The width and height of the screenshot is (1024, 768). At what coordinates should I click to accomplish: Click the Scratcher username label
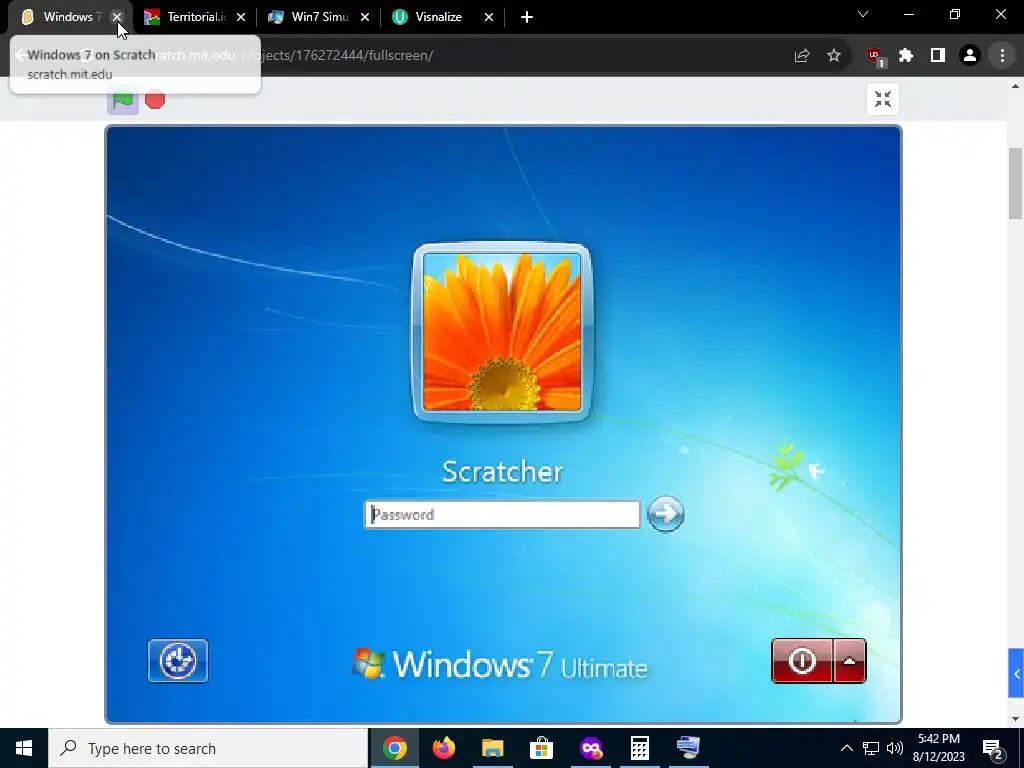coord(502,472)
